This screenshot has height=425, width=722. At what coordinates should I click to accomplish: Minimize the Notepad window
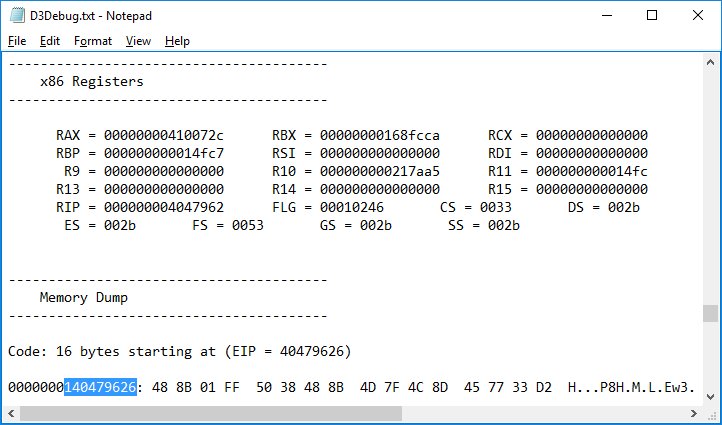(607, 15)
